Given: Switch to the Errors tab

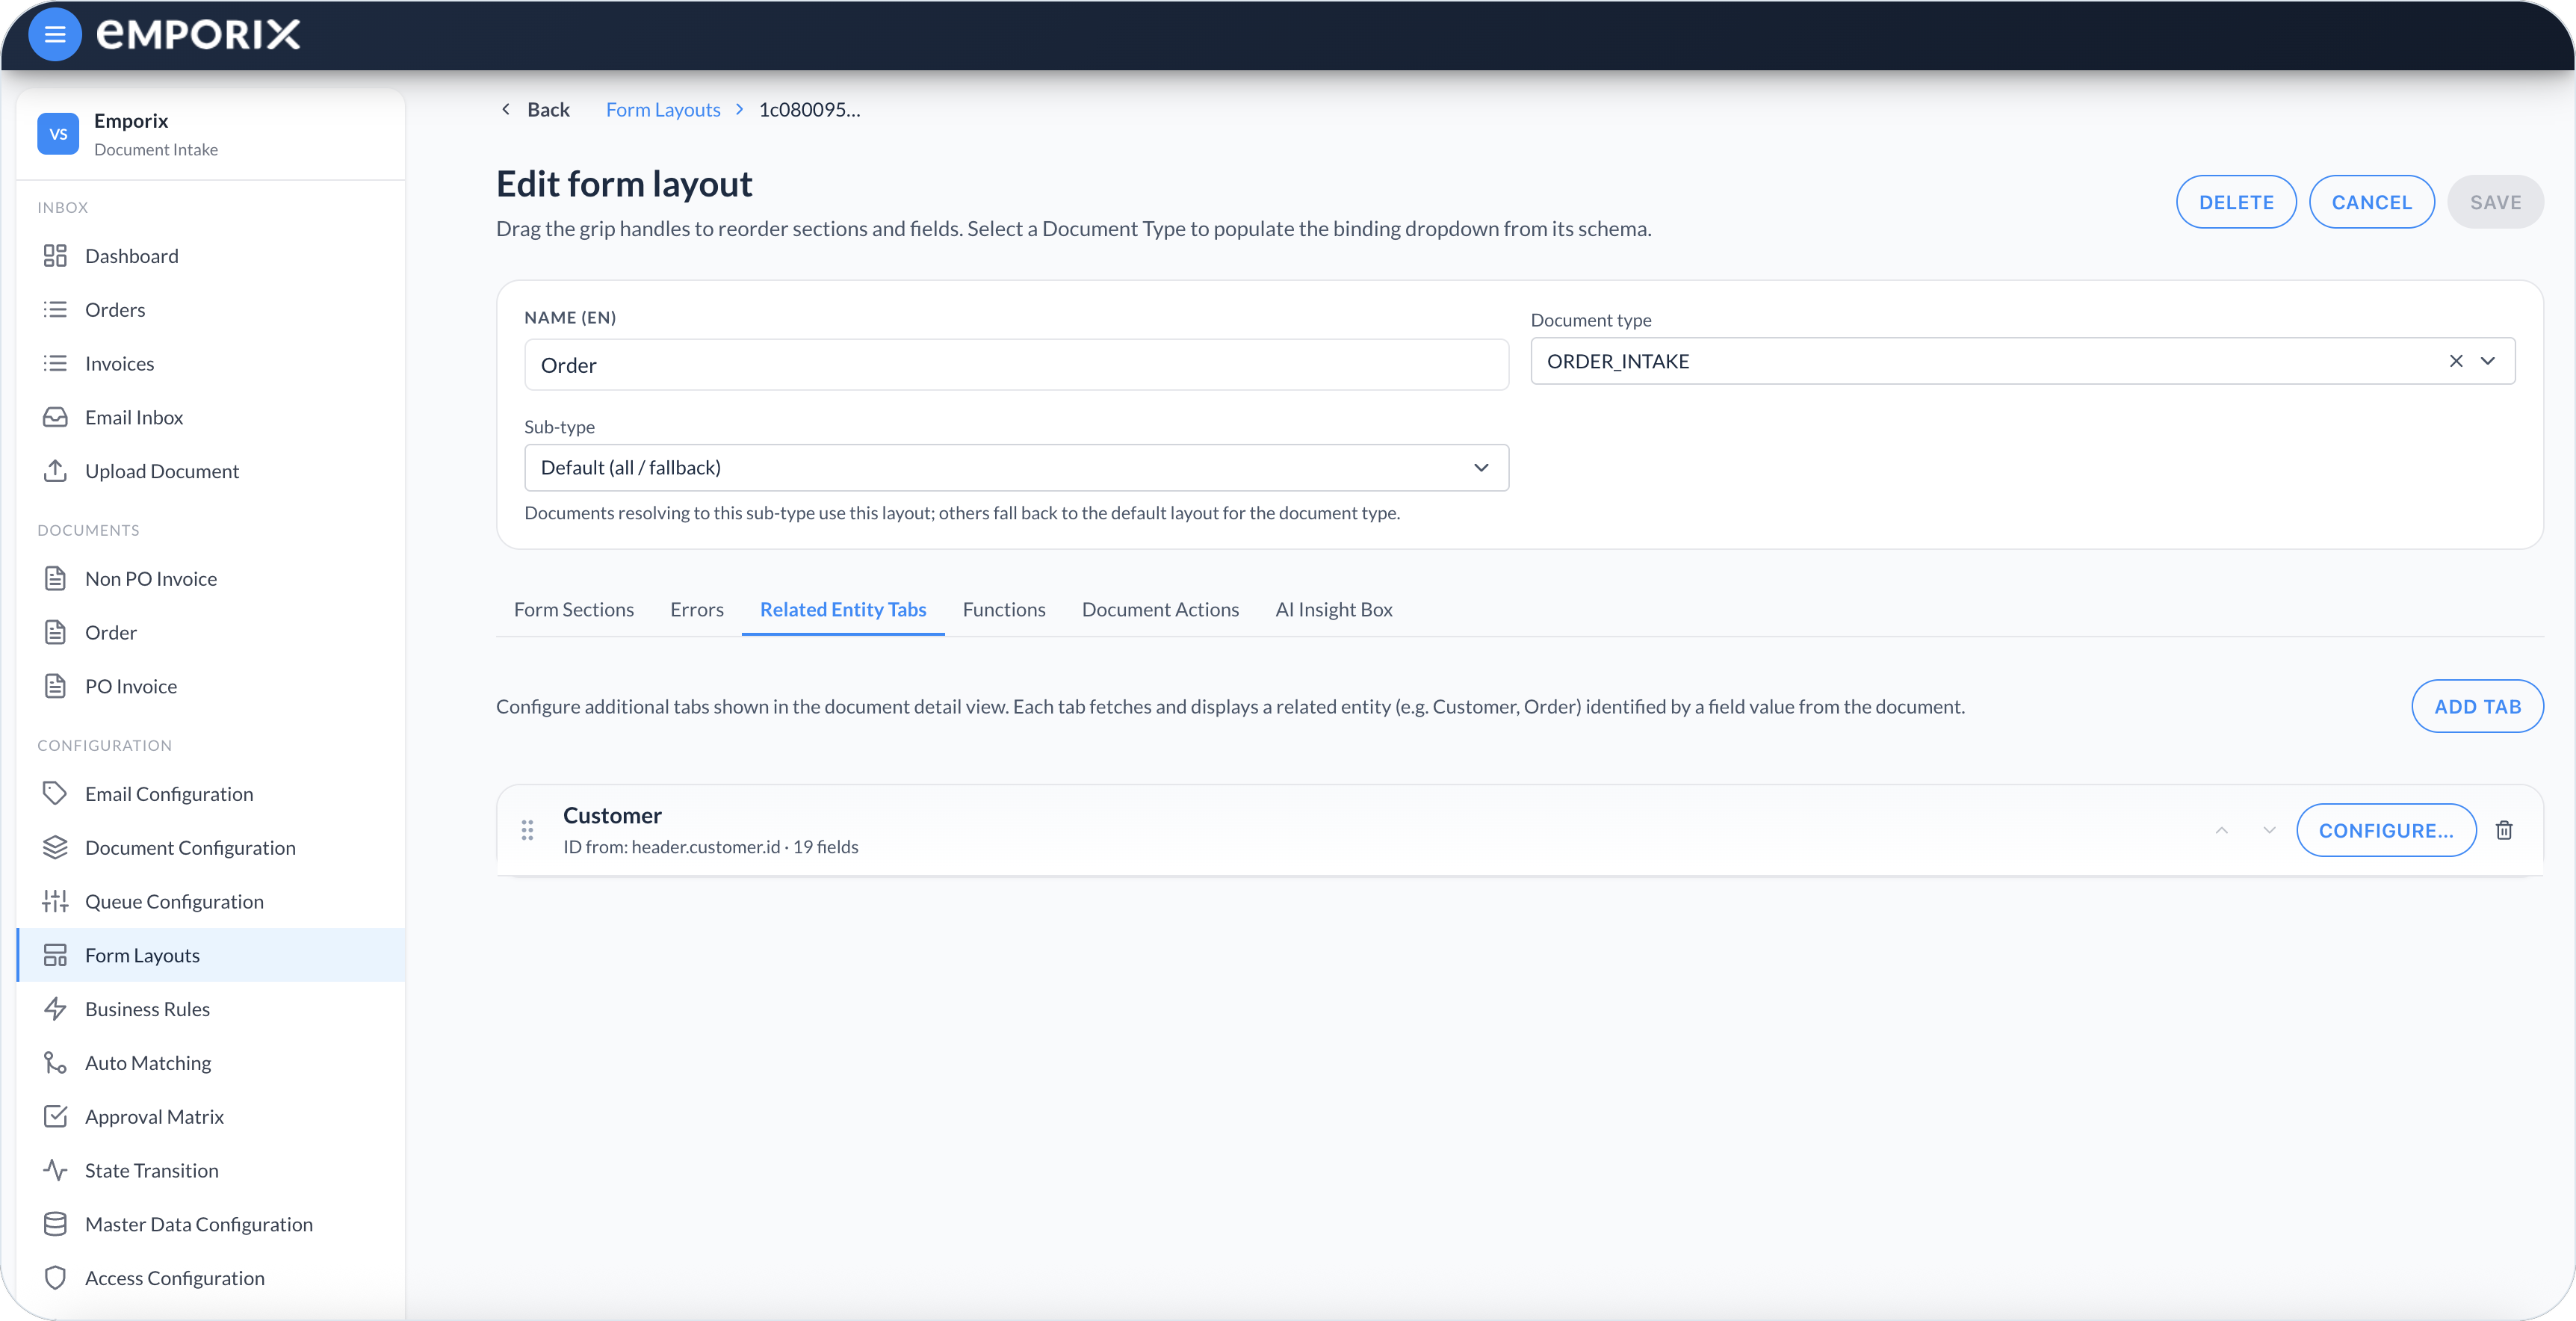Looking at the screenshot, I should [x=697, y=609].
